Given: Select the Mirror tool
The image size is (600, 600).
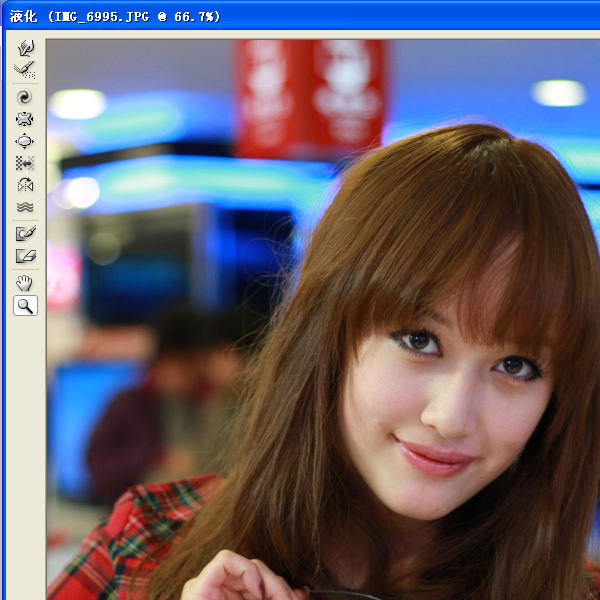Looking at the screenshot, I should [25, 185].
